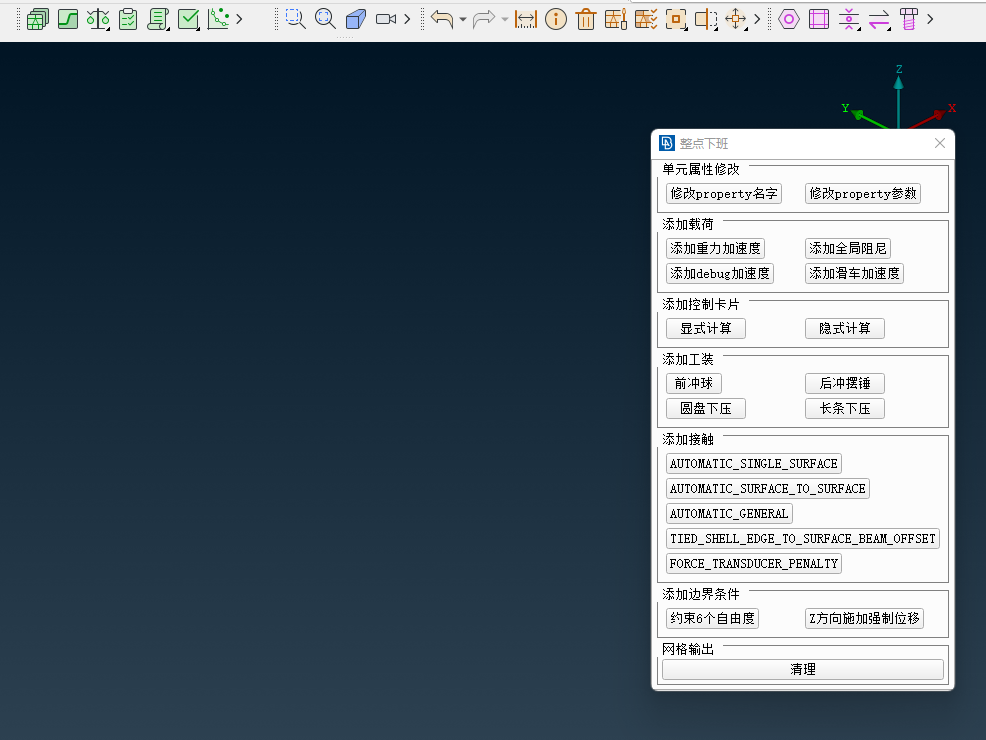Click the green clipboard checklist icon

(128, 19)
